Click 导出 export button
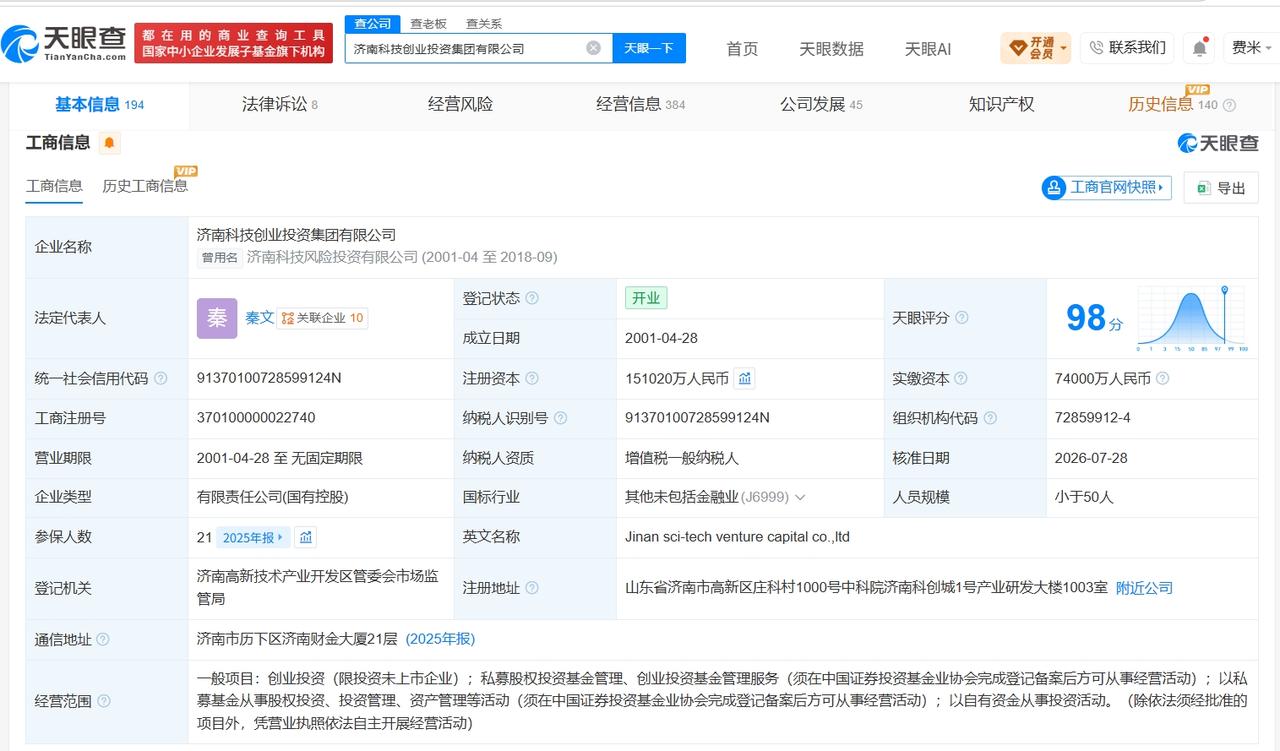This screenshot has width=1280, height=751. 1221,188
